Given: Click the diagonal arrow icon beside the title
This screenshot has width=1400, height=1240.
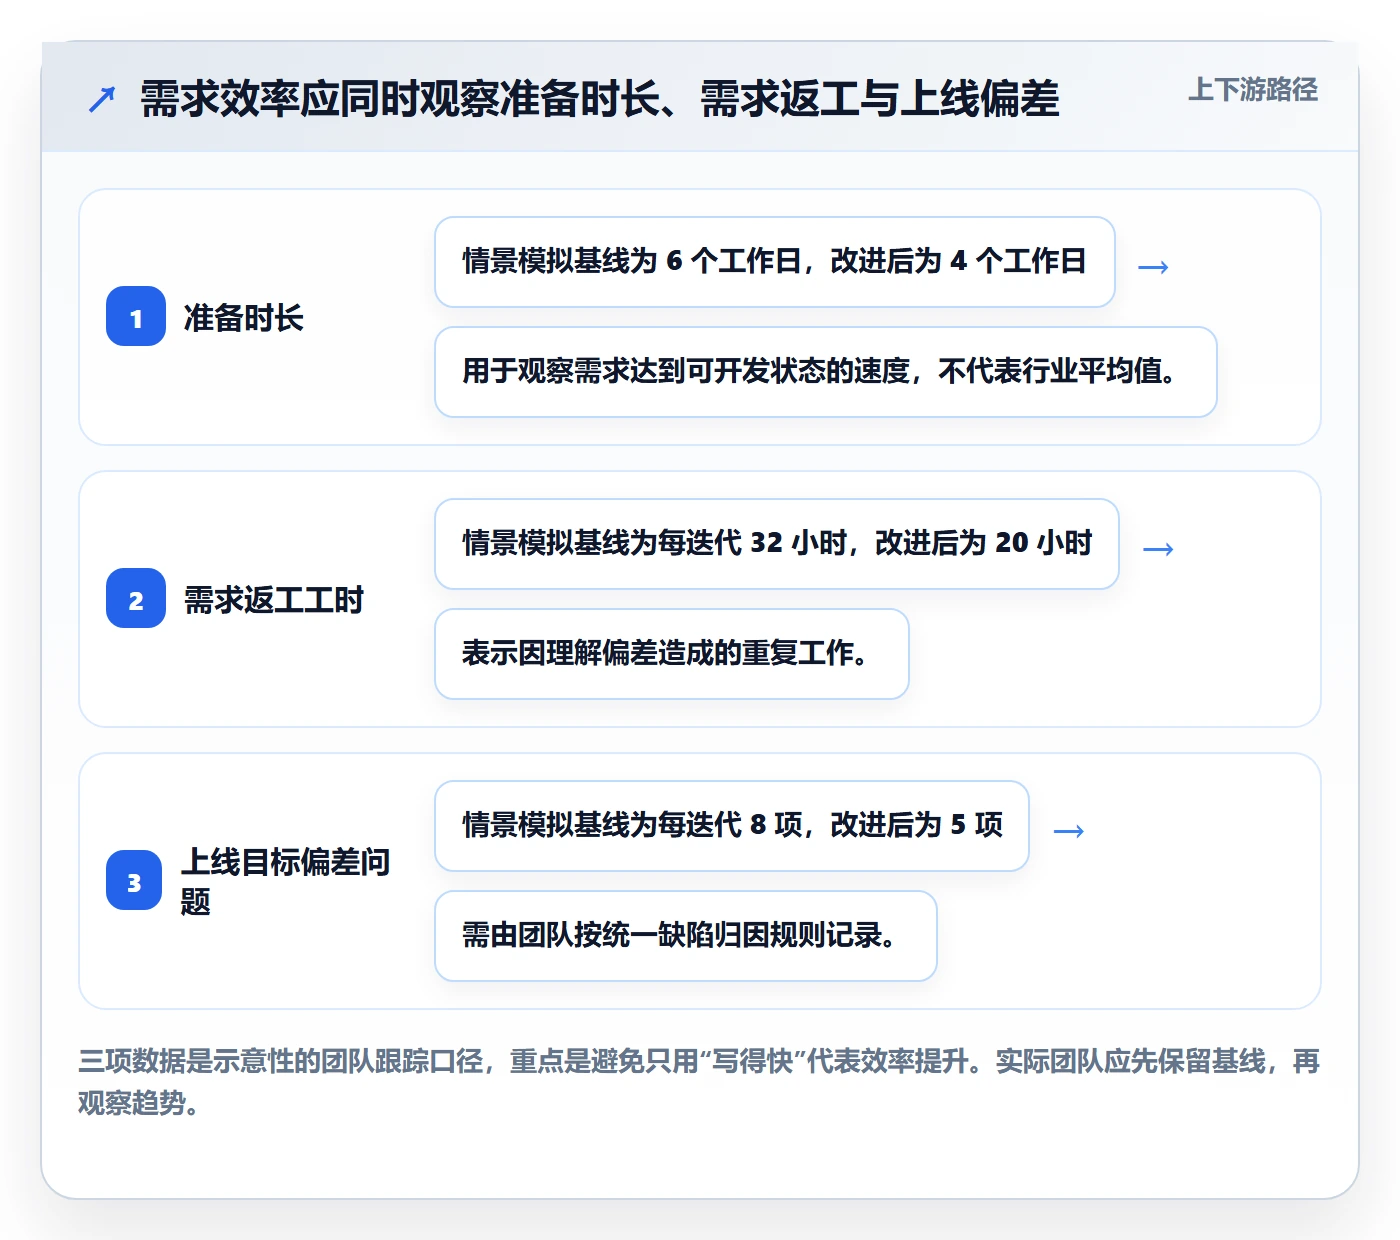Looking at the screenshot, I should pos(102,99).
